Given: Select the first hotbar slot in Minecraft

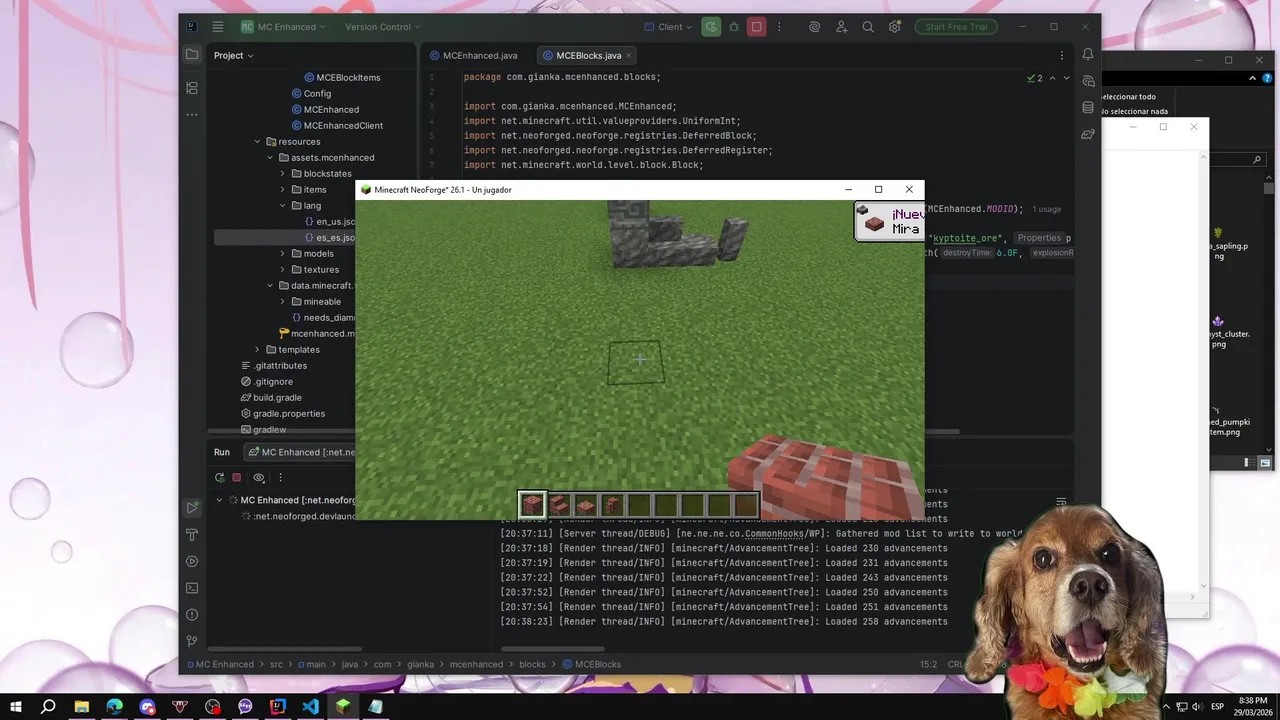Looking at the screenshot, I should point(532,504).
